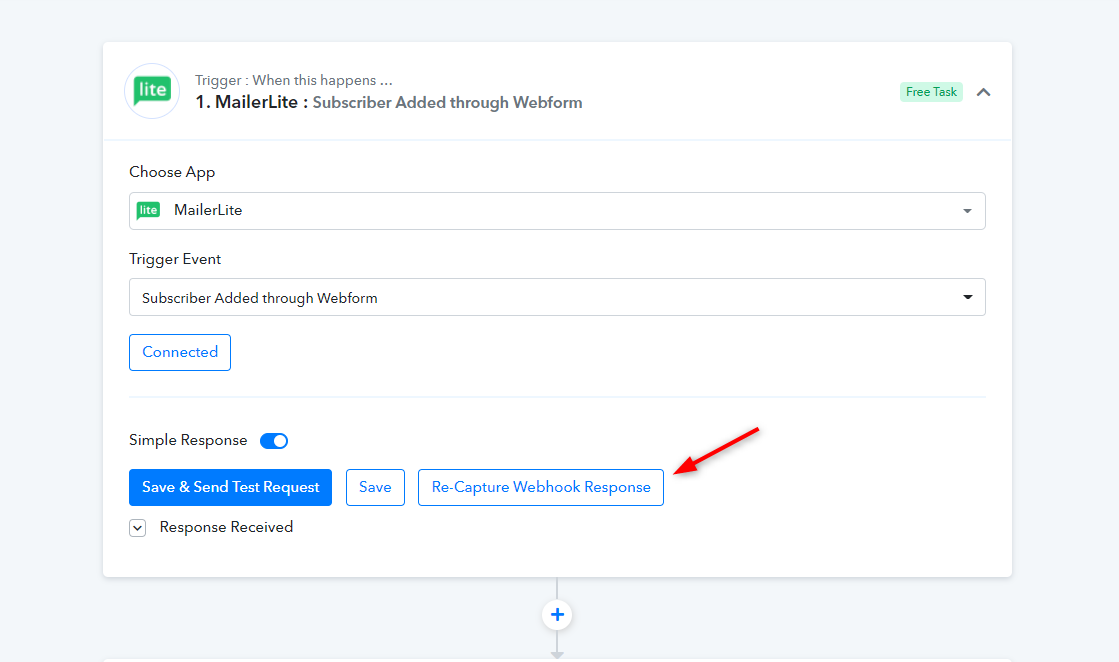Viewport: 1119px width, 662px height.
Task: Click the MailerLite logo in trigger header
Action: coord(152,91)
